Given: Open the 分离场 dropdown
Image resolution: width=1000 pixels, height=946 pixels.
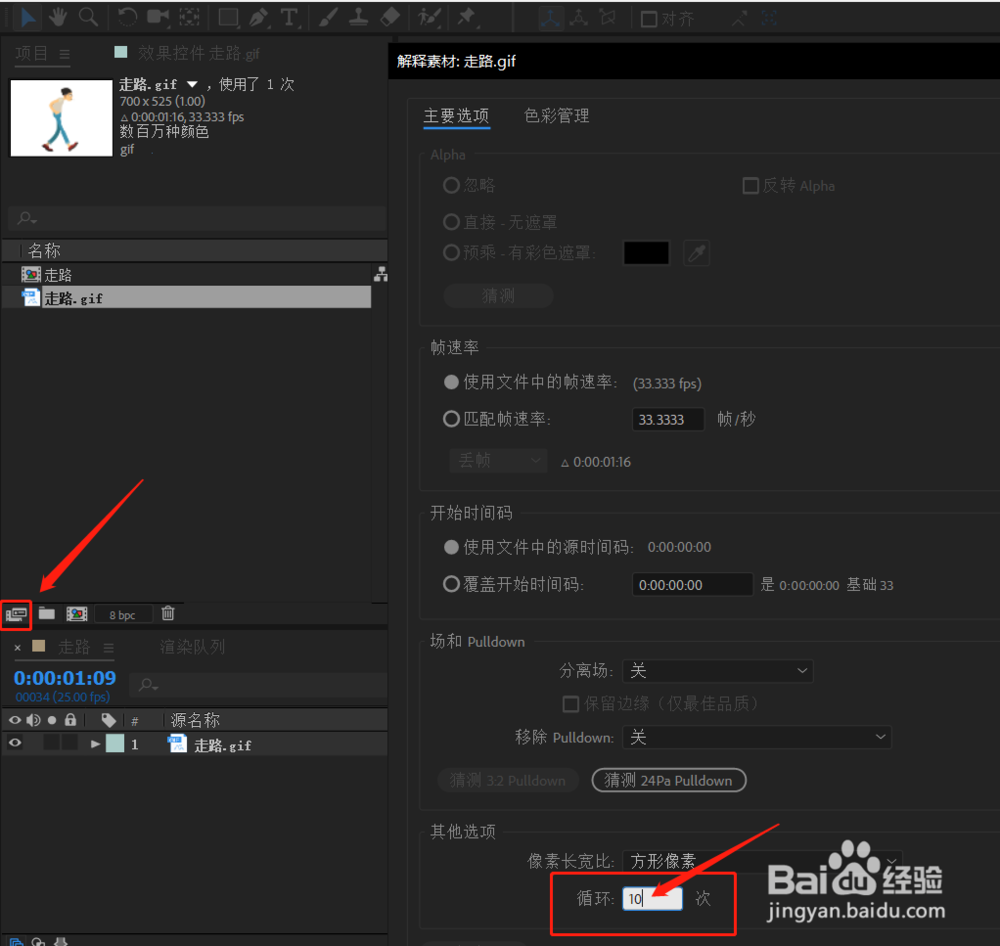Looking at the screenshot, I should tap(717, 671).
